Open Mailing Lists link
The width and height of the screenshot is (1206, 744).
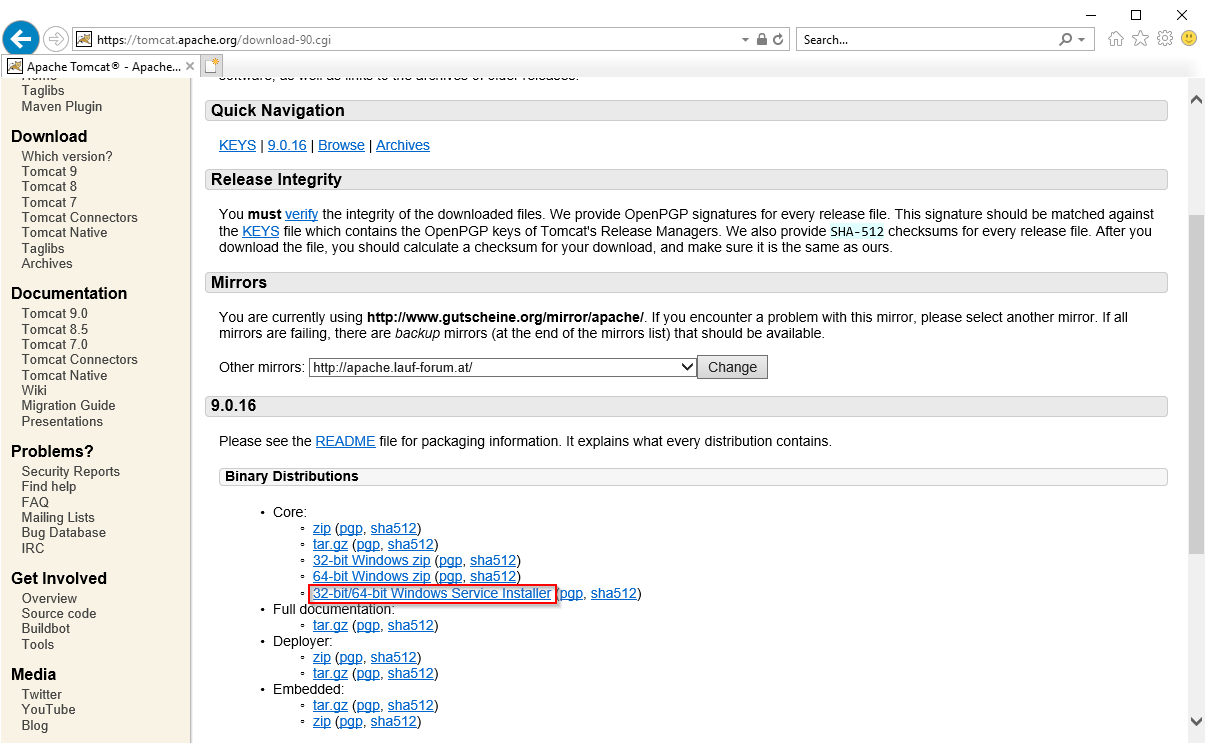(x=58, y=517)
